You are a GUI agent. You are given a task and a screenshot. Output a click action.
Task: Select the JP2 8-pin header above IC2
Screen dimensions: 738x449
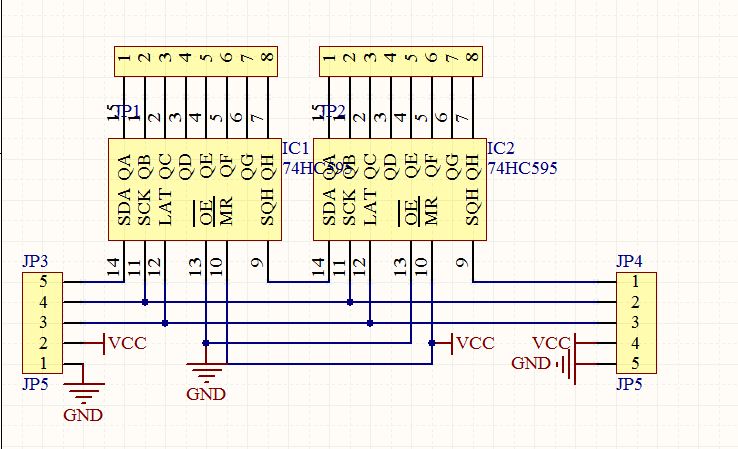coord(401,61)
